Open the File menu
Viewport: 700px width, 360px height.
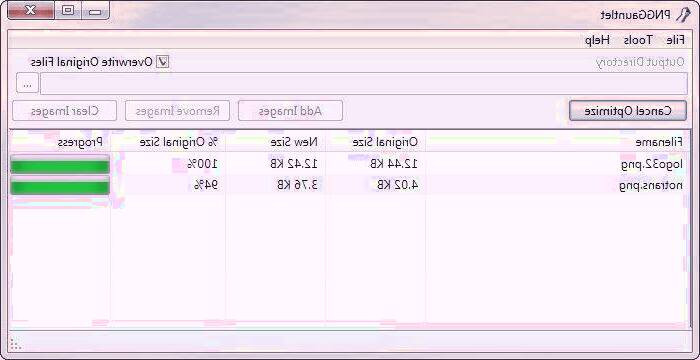click(675, 40)
